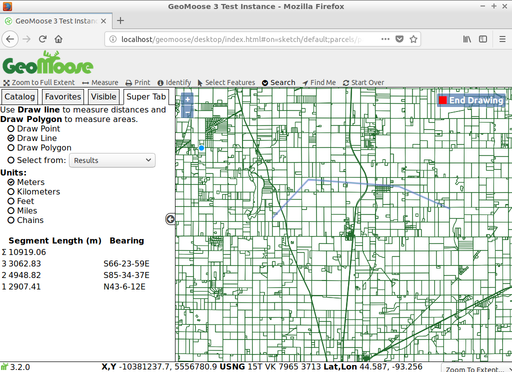Open the Print tool
The width and height of the screenshot is (512, 372).
(138, 82)
